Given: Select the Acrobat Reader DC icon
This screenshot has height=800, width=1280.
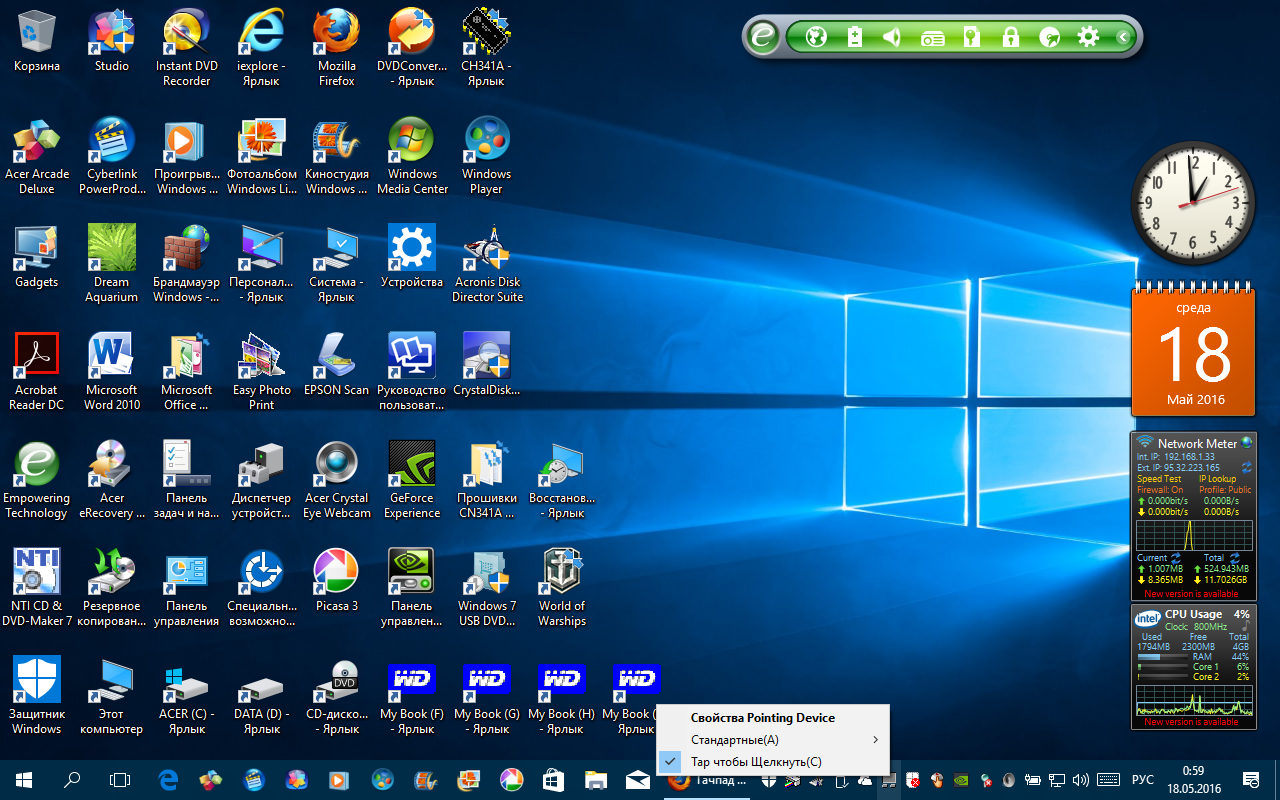Looking at the screenshot, I should click(37, 372).
